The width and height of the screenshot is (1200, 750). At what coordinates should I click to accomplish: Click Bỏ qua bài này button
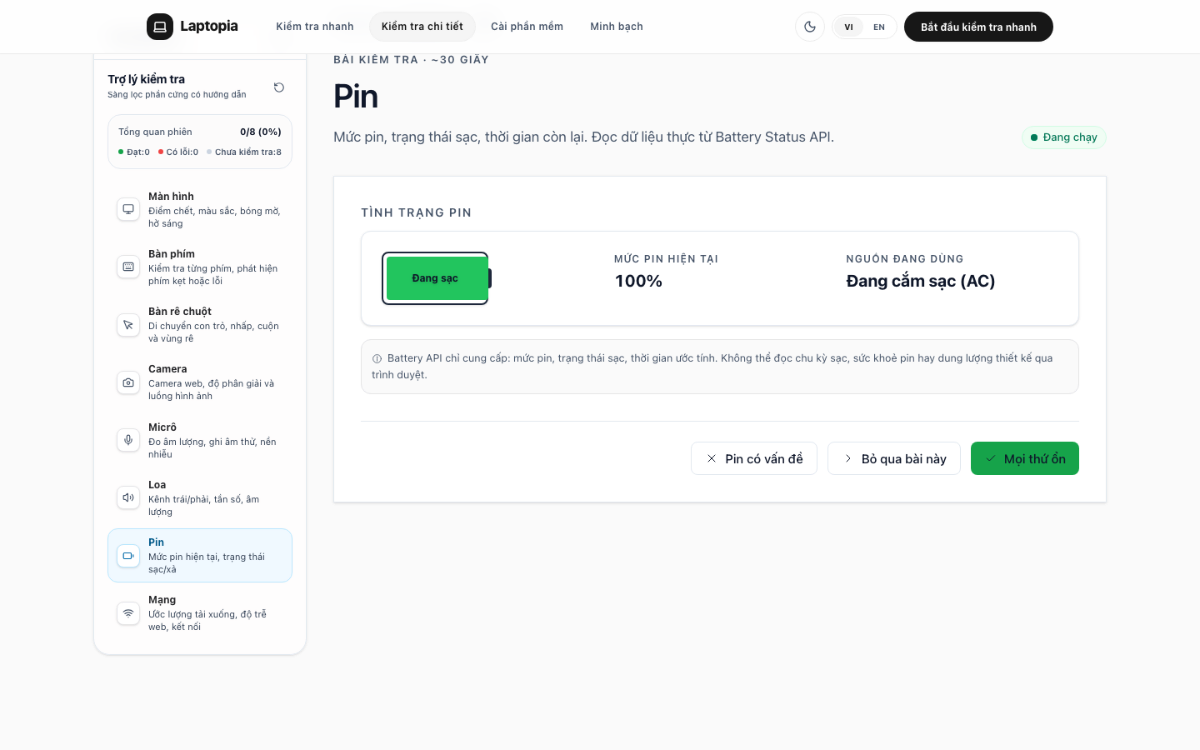tap(894, 458)
